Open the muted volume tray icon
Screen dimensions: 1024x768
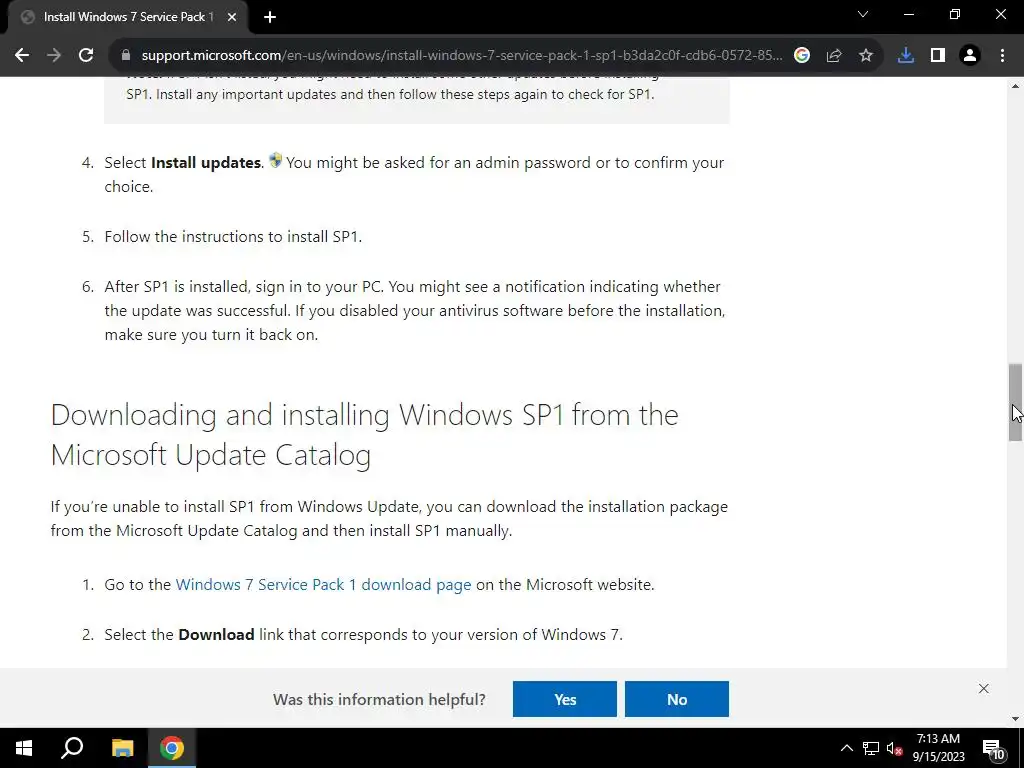click(894, 748)
